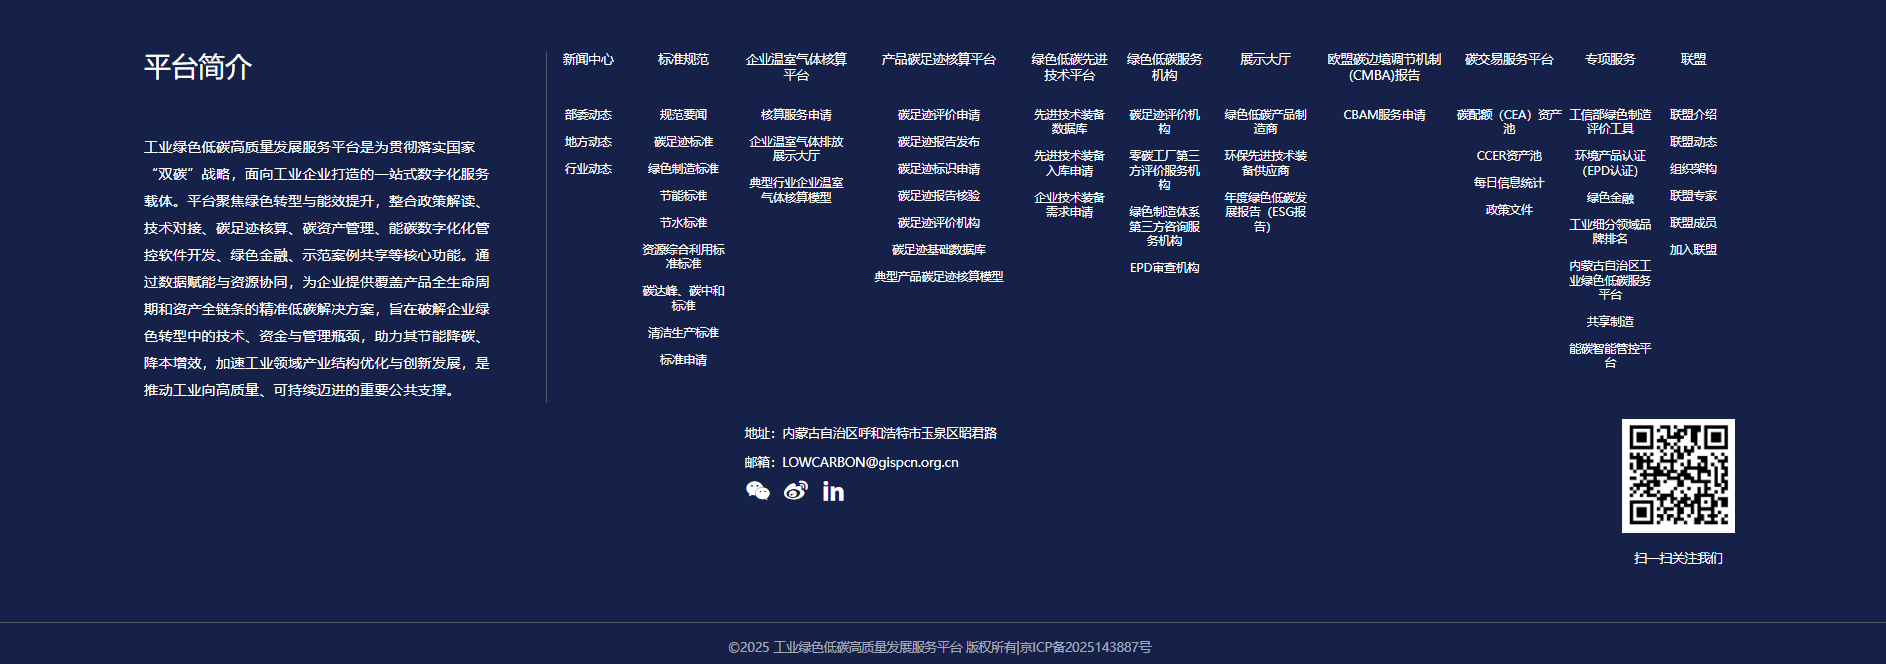Screen dimensions: 1886x664
Task: Open the LinkedIn social icon
Action: [833, 491]
